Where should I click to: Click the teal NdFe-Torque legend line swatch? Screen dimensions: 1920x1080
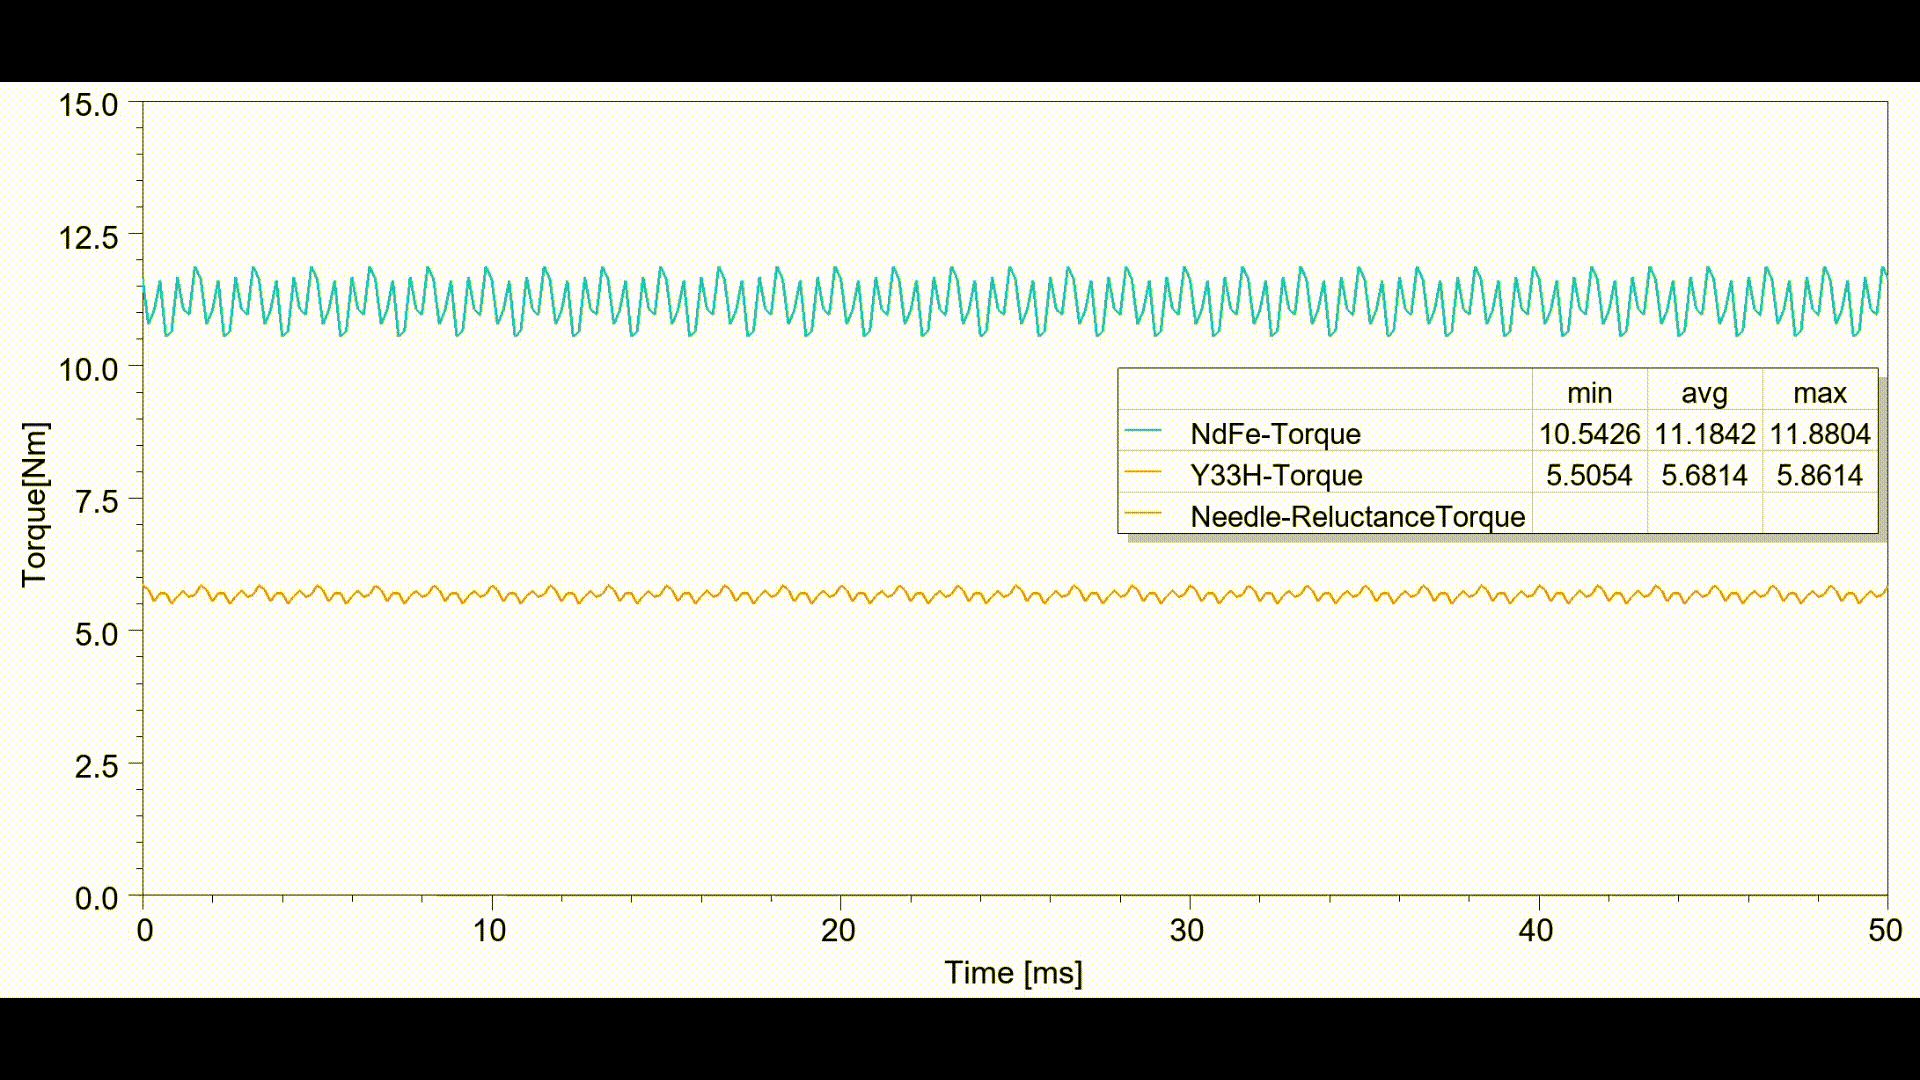click(1143, 431)
